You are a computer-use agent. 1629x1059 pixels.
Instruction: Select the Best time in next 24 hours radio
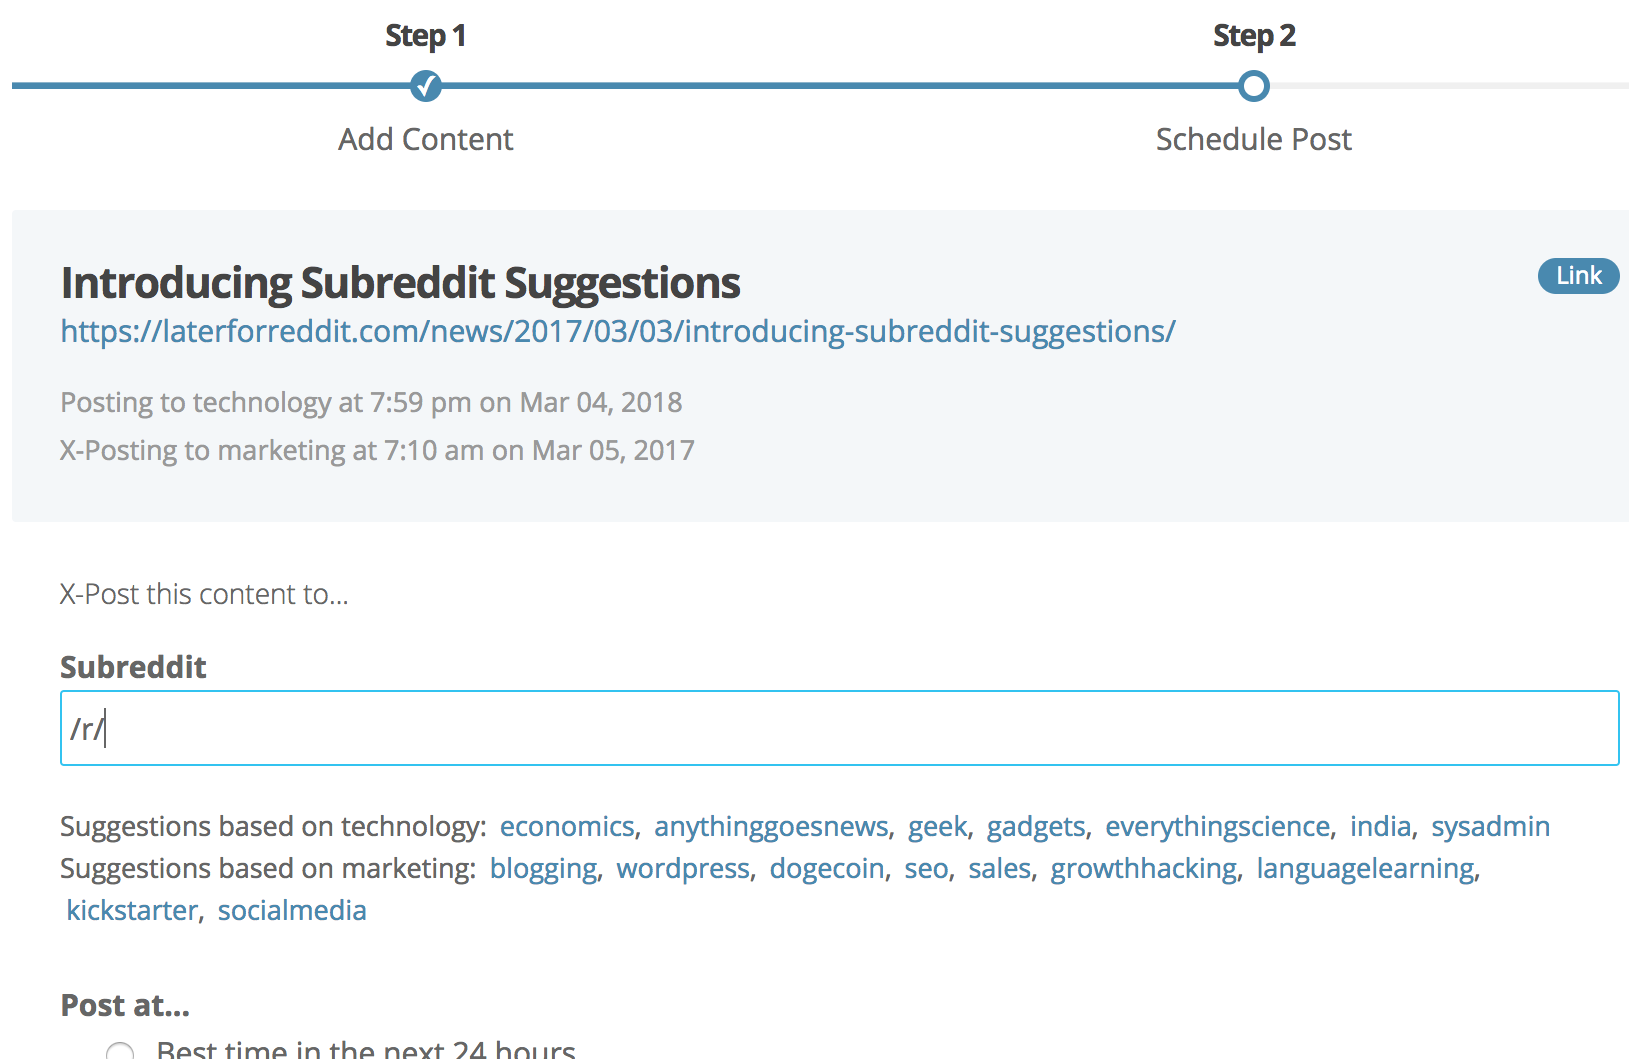(120, 1051)
